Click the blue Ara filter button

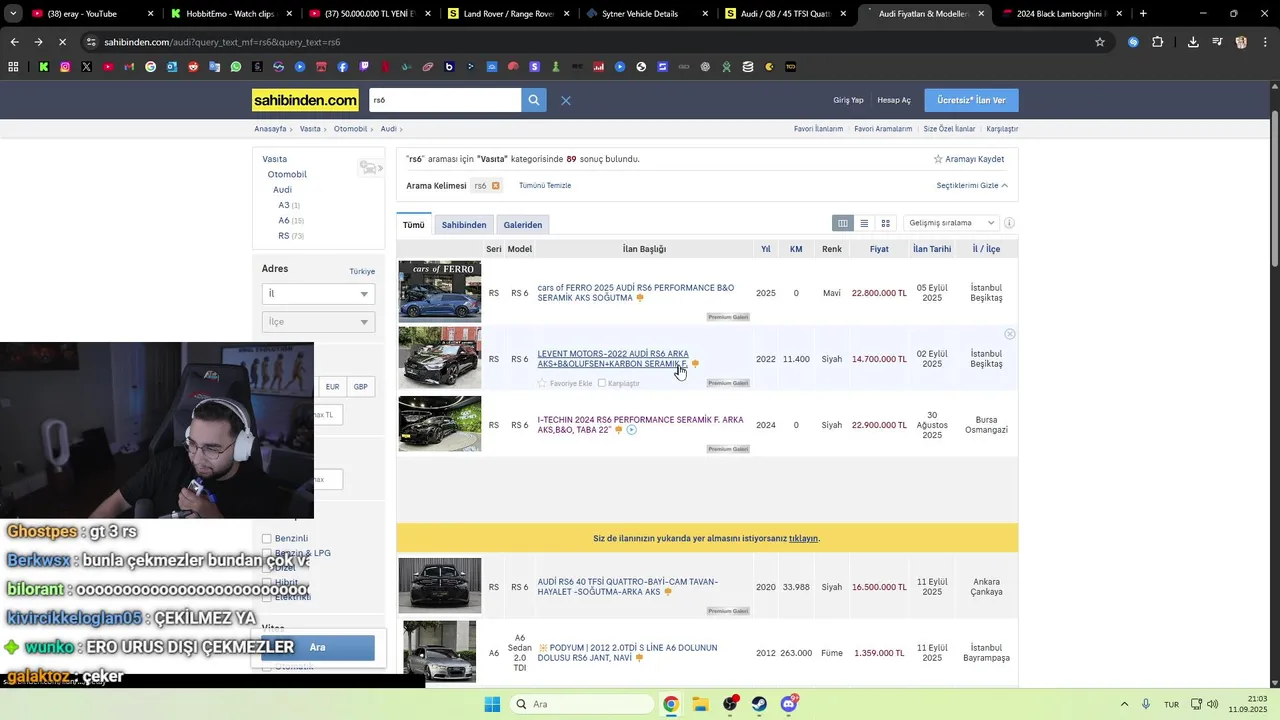click(x=318, y=647)
